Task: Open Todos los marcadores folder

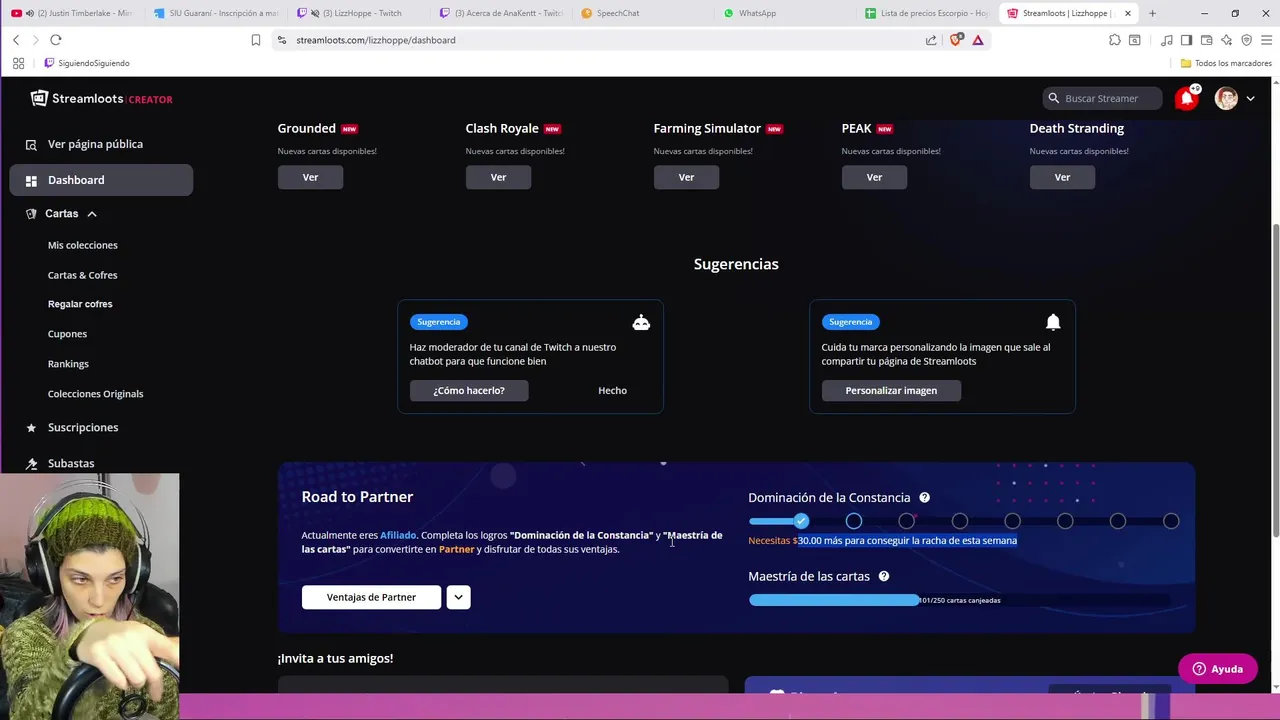Action: (1226, 63)
